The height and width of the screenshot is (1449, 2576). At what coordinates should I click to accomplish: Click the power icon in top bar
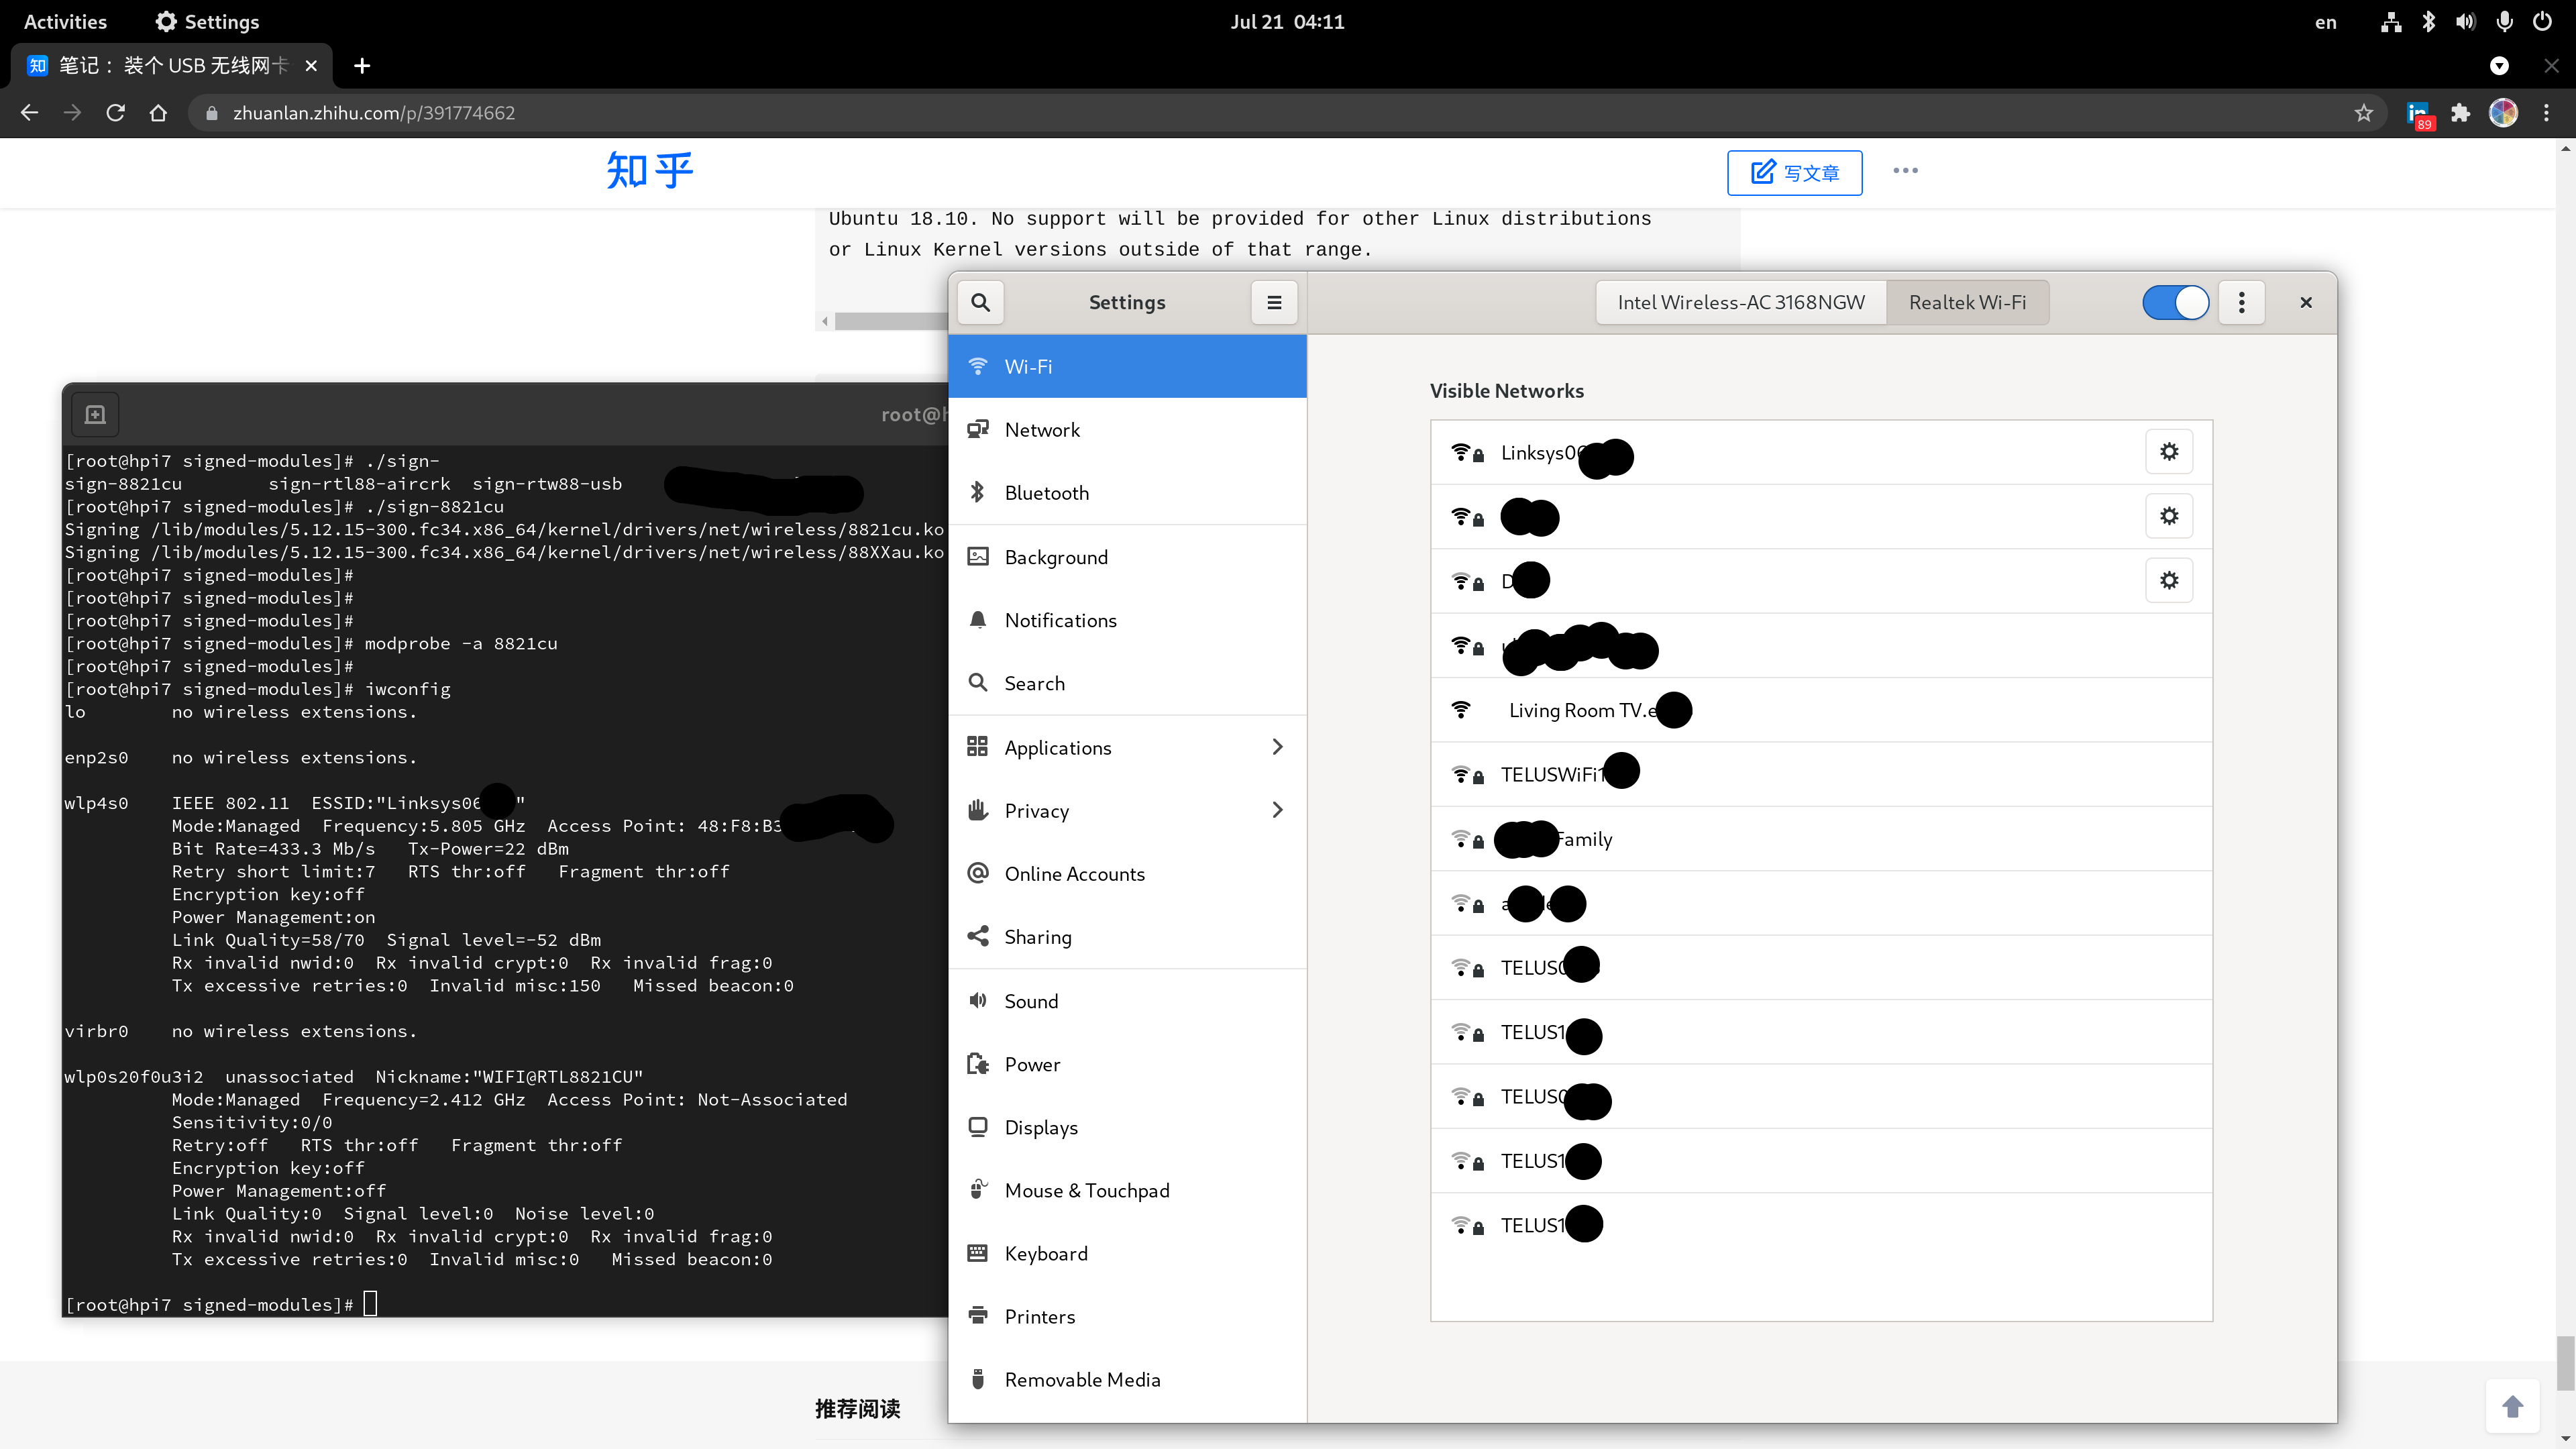(x=2541, y=22)
